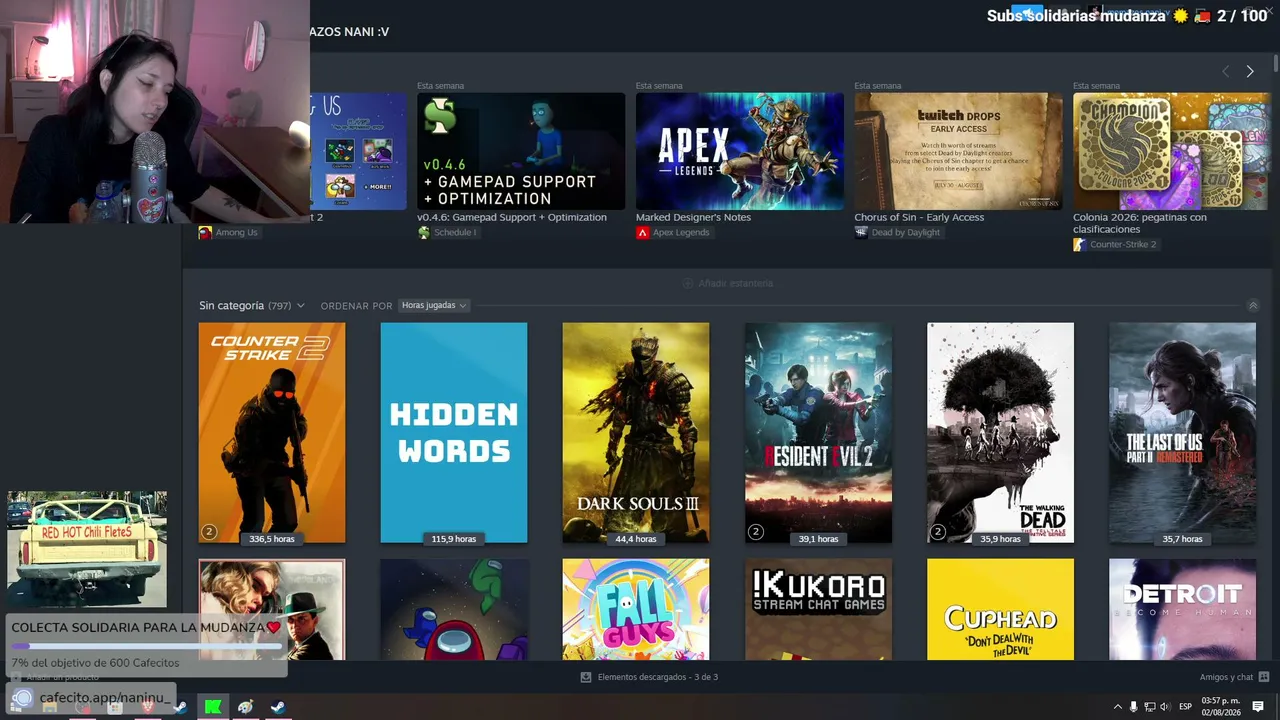The height and width of the screenshot is (720, 1280).
Task: Click the Counter-Strike 2 small game icon
Action: [1079, 245]
